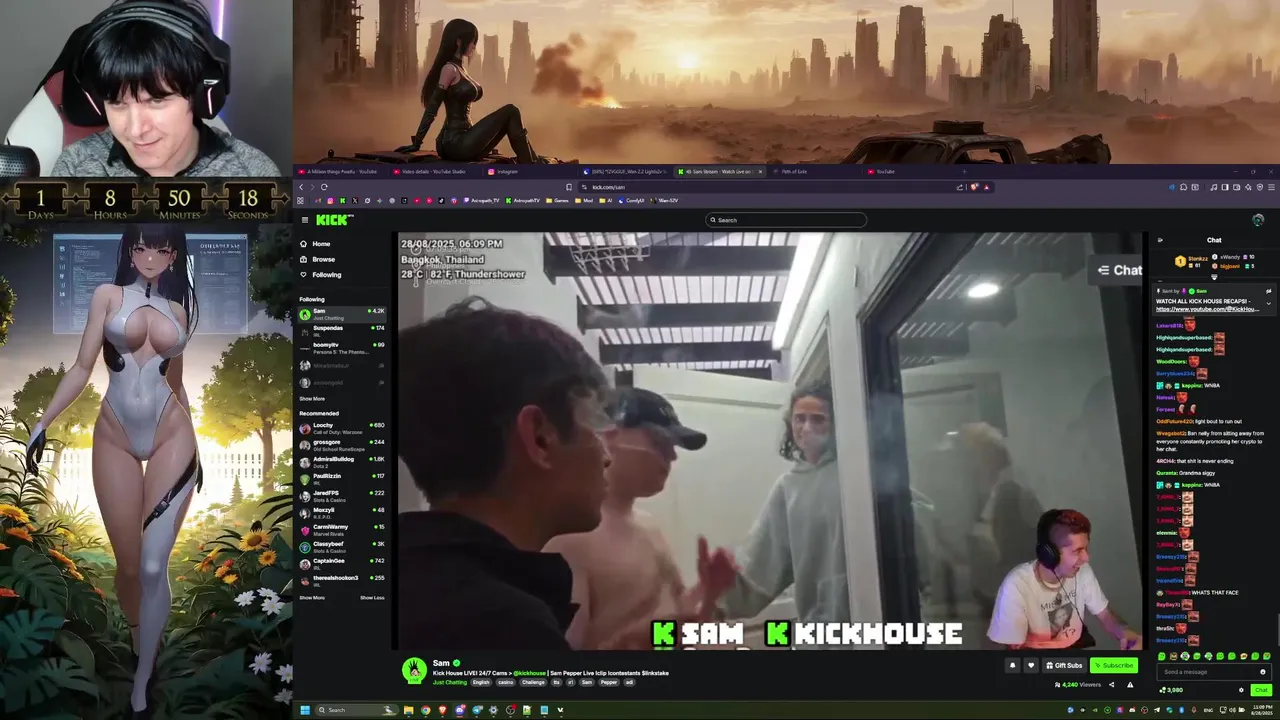
Task: Click the Windows taskbar search box
Action: tap(356, 710)
